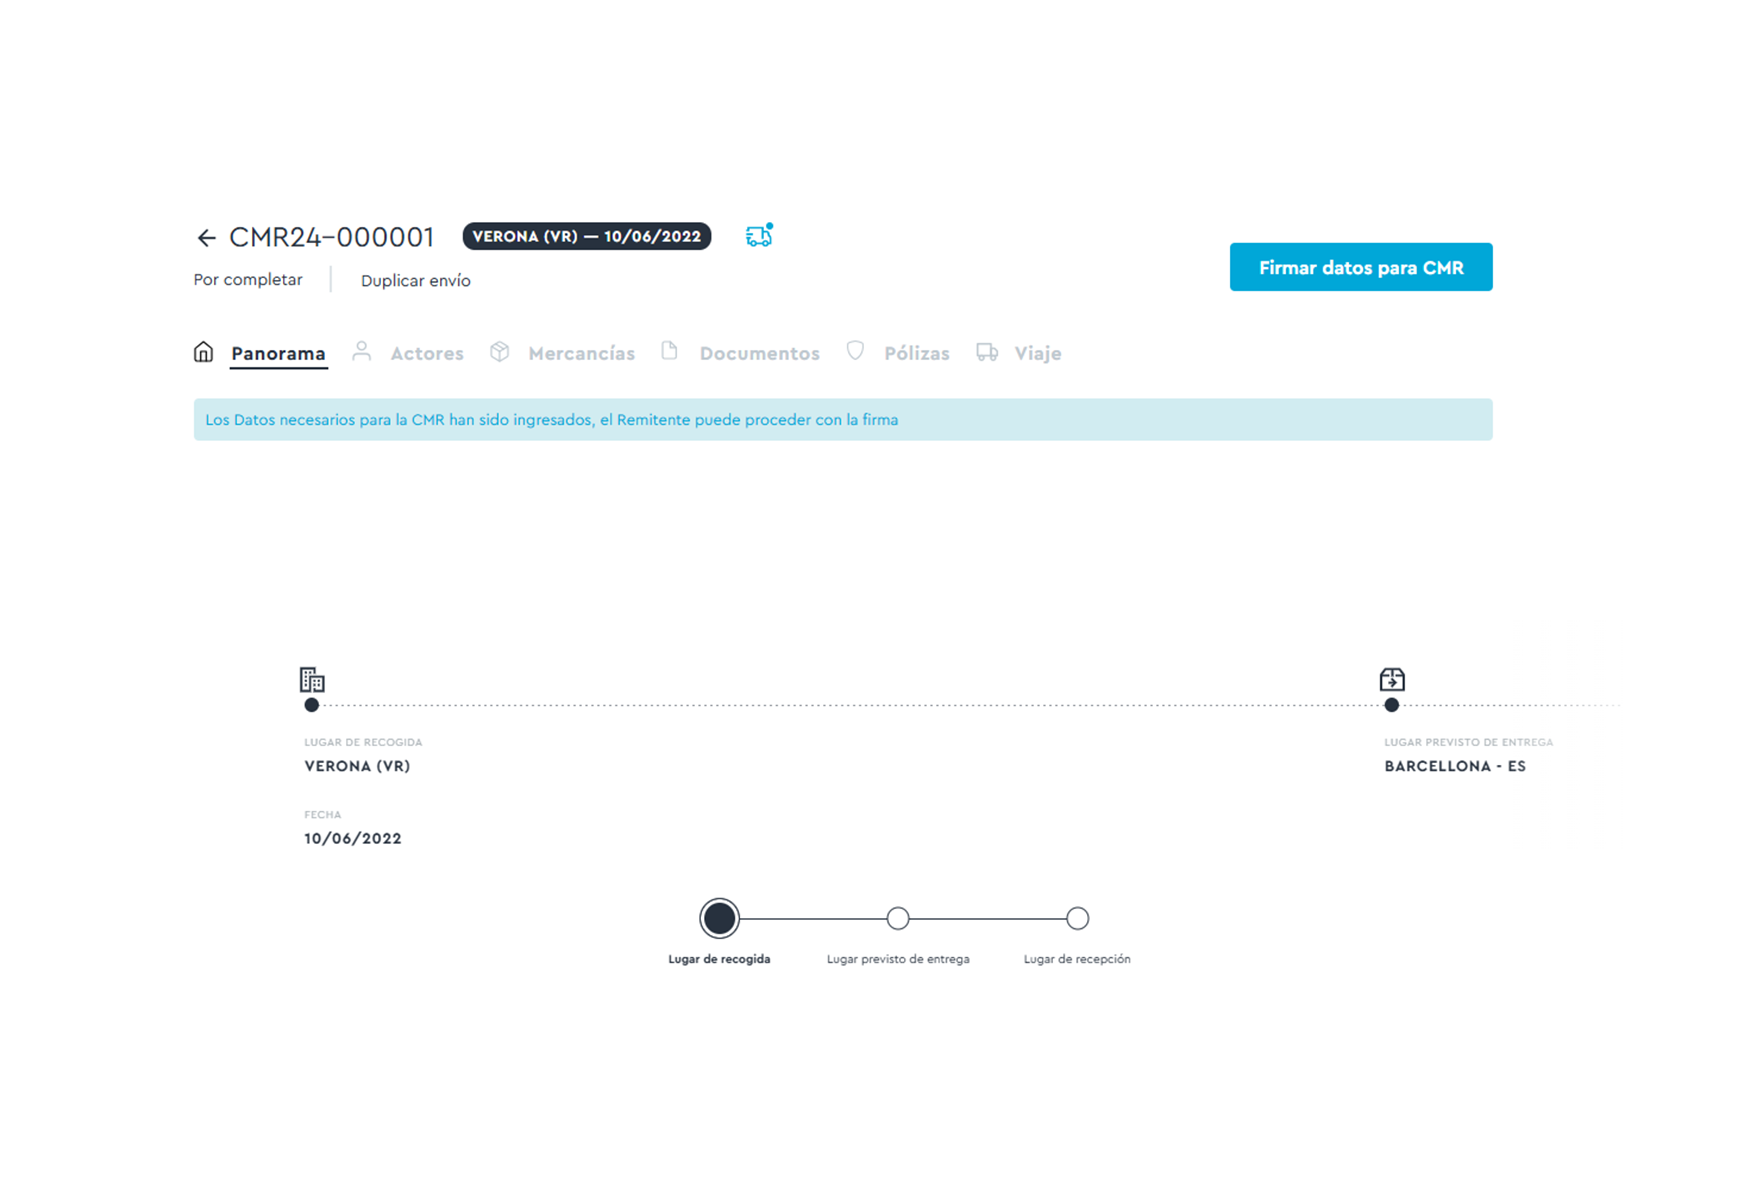Go to the Documentos tab
The width and height of the screenshot is (1740, 1200).
(759, 353)
